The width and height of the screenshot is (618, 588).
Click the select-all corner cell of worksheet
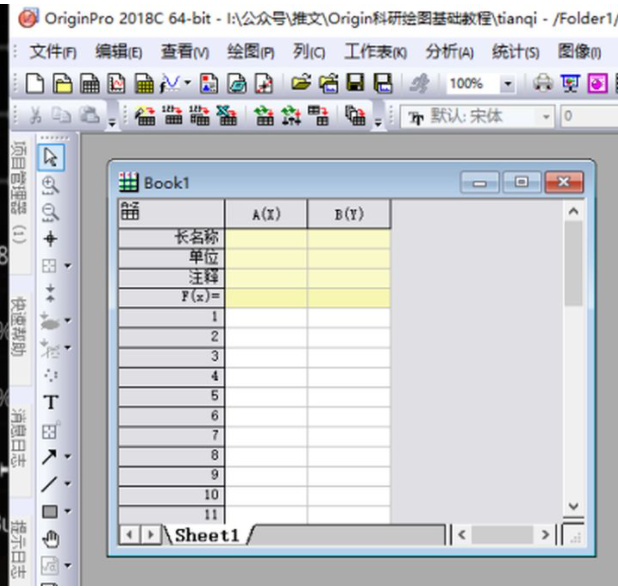(x=171, y=214)
